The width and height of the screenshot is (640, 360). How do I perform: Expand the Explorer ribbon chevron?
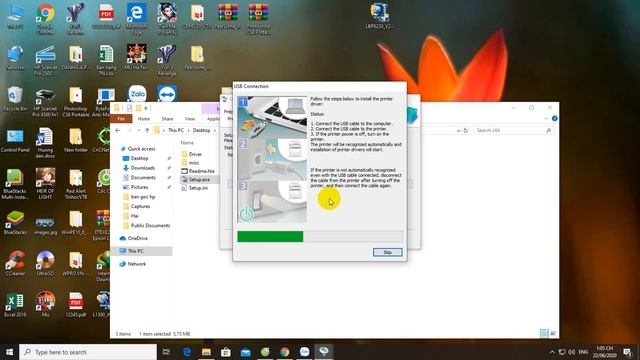coord(546,118)
